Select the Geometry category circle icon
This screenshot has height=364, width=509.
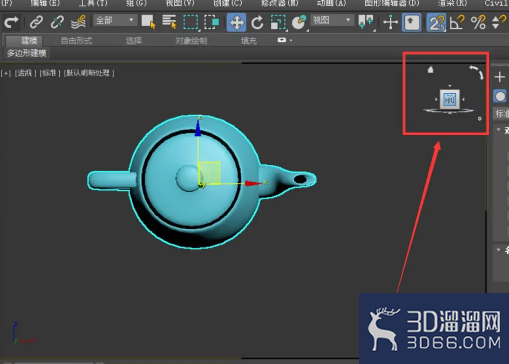[x=500, y=97]
